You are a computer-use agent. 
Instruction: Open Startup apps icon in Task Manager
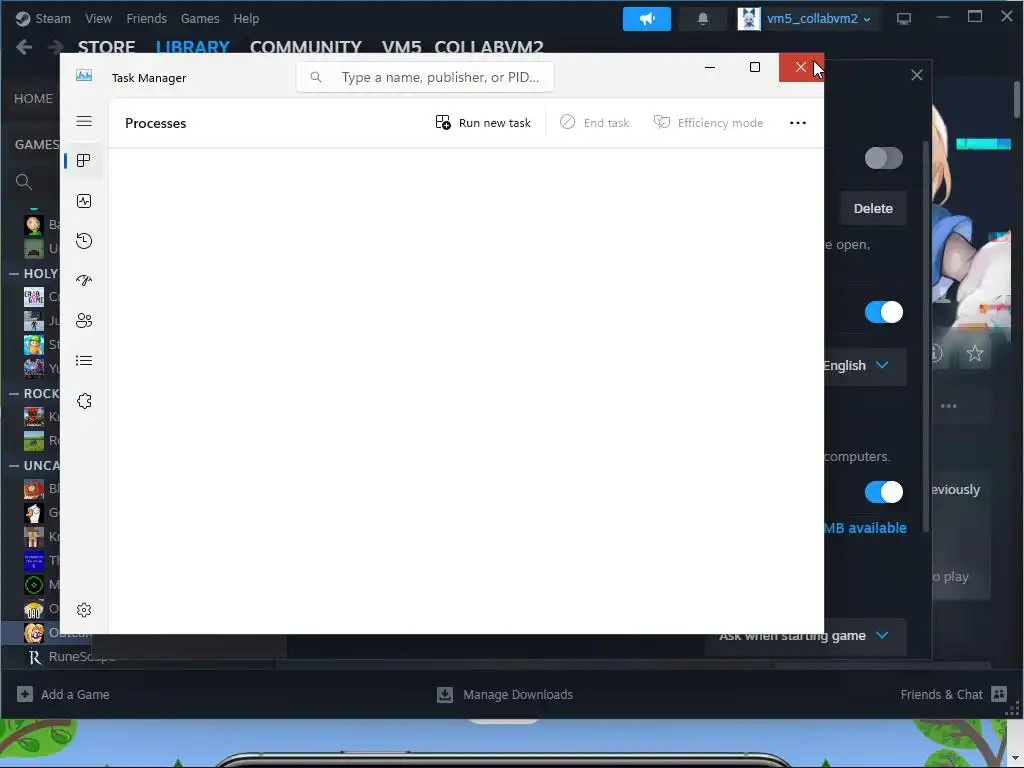coord(84,281)
